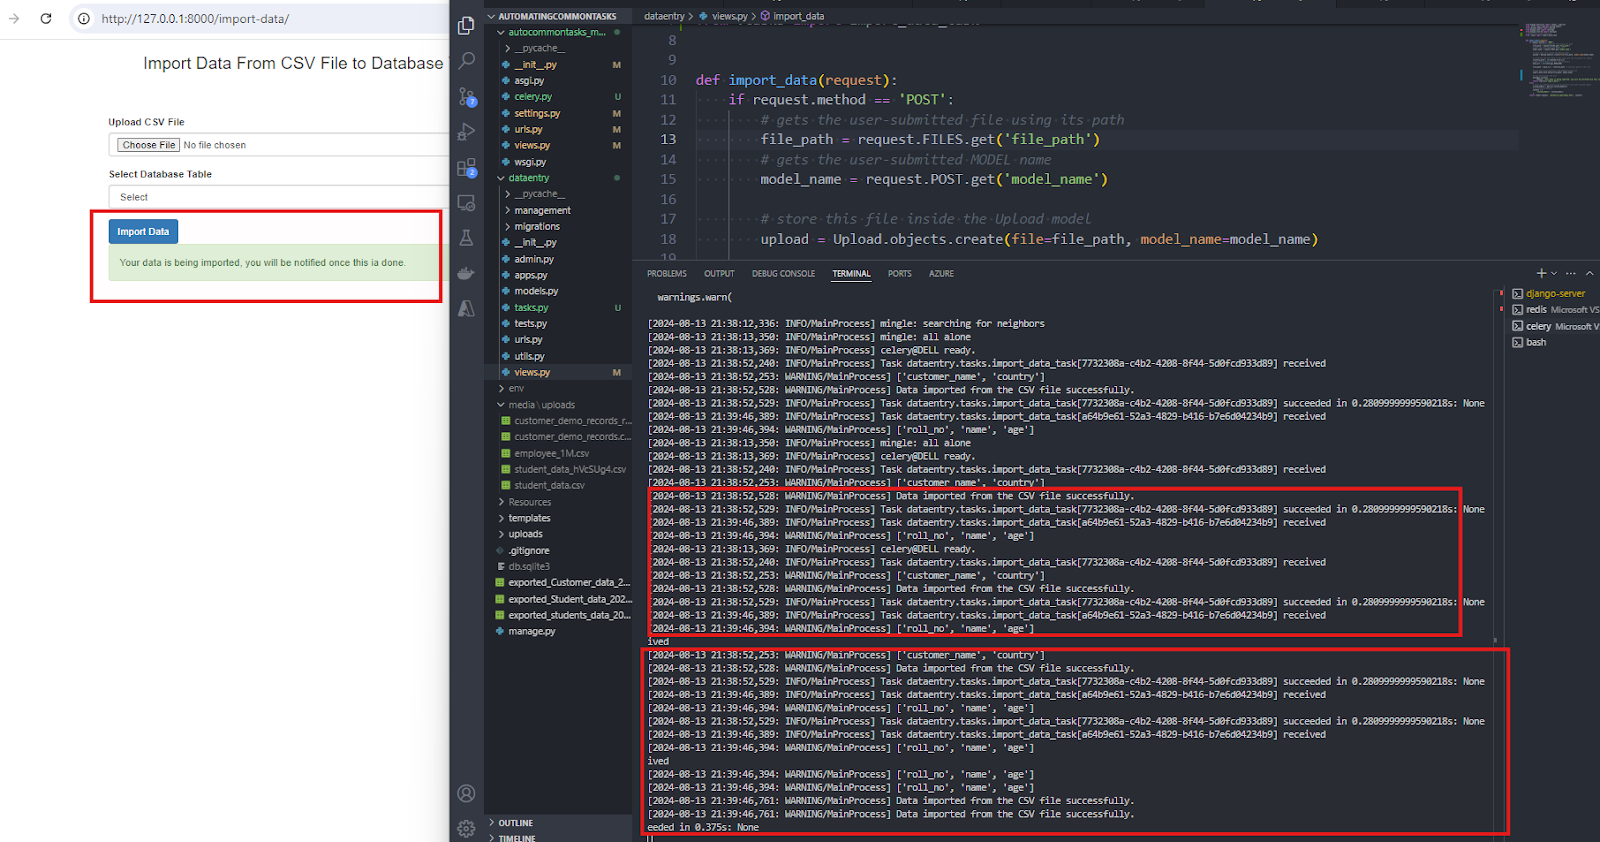
Task: Open wsgi.py in the explorer
Action: point(530,162)
